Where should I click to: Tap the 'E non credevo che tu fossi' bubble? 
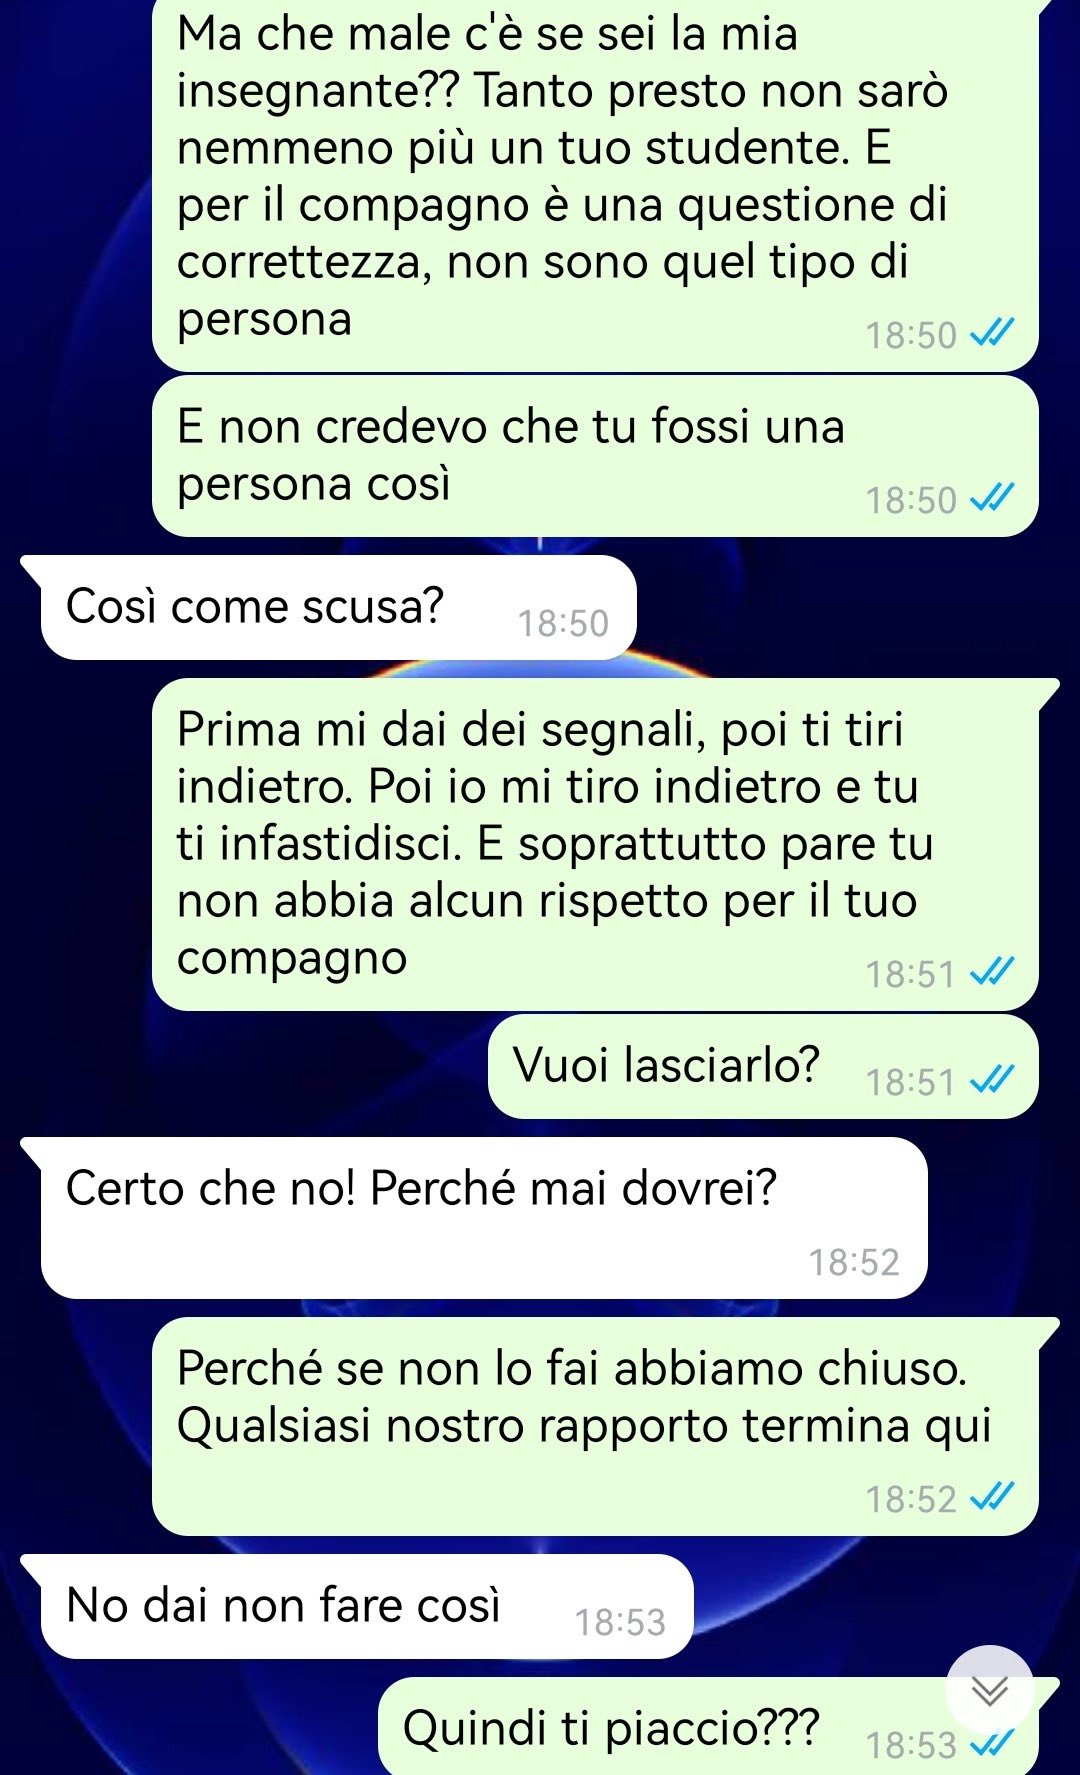[x=595, y=456]
